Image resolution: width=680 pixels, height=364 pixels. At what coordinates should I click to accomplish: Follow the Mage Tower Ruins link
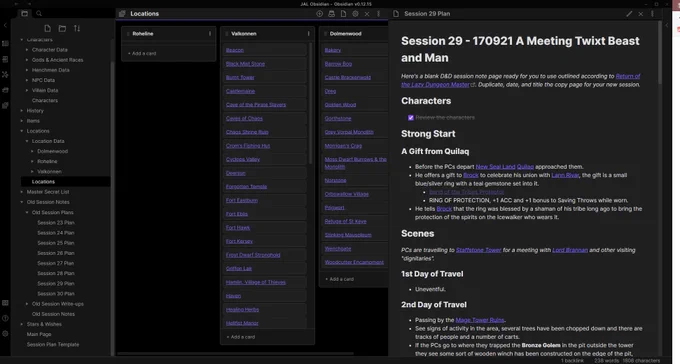point(480,320)
